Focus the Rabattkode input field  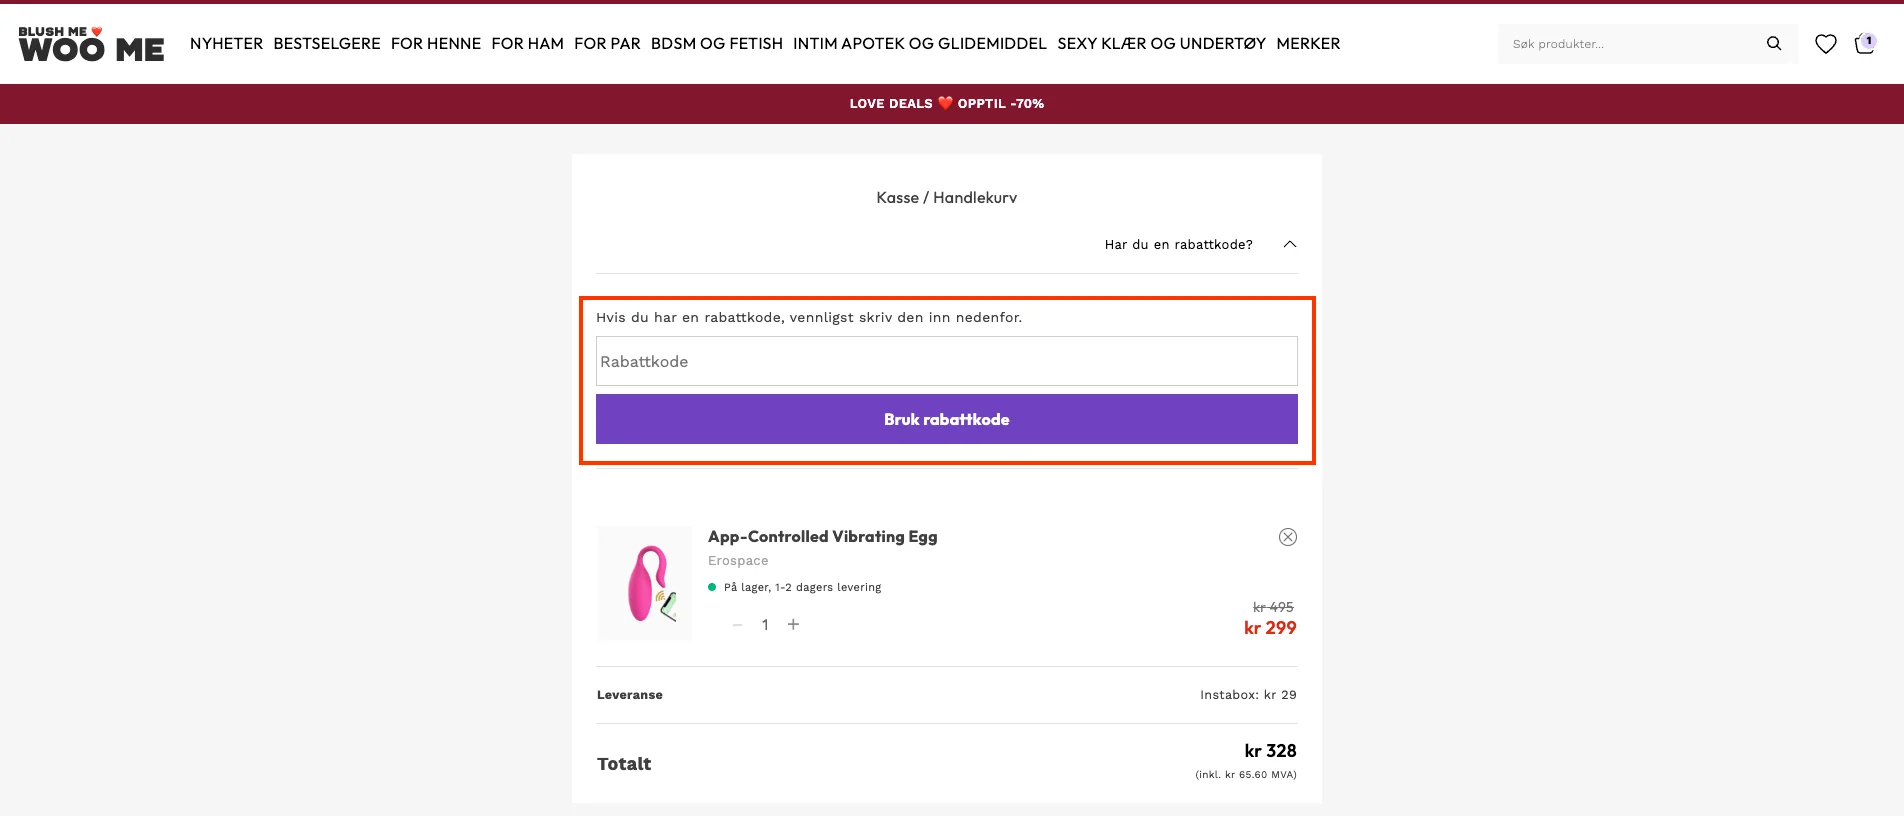946,361
